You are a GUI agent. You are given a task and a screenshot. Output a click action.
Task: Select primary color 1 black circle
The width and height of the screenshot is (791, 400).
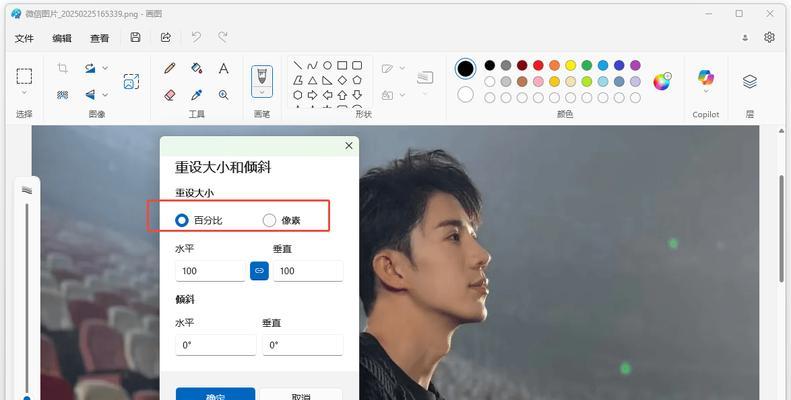click(465, 69)
